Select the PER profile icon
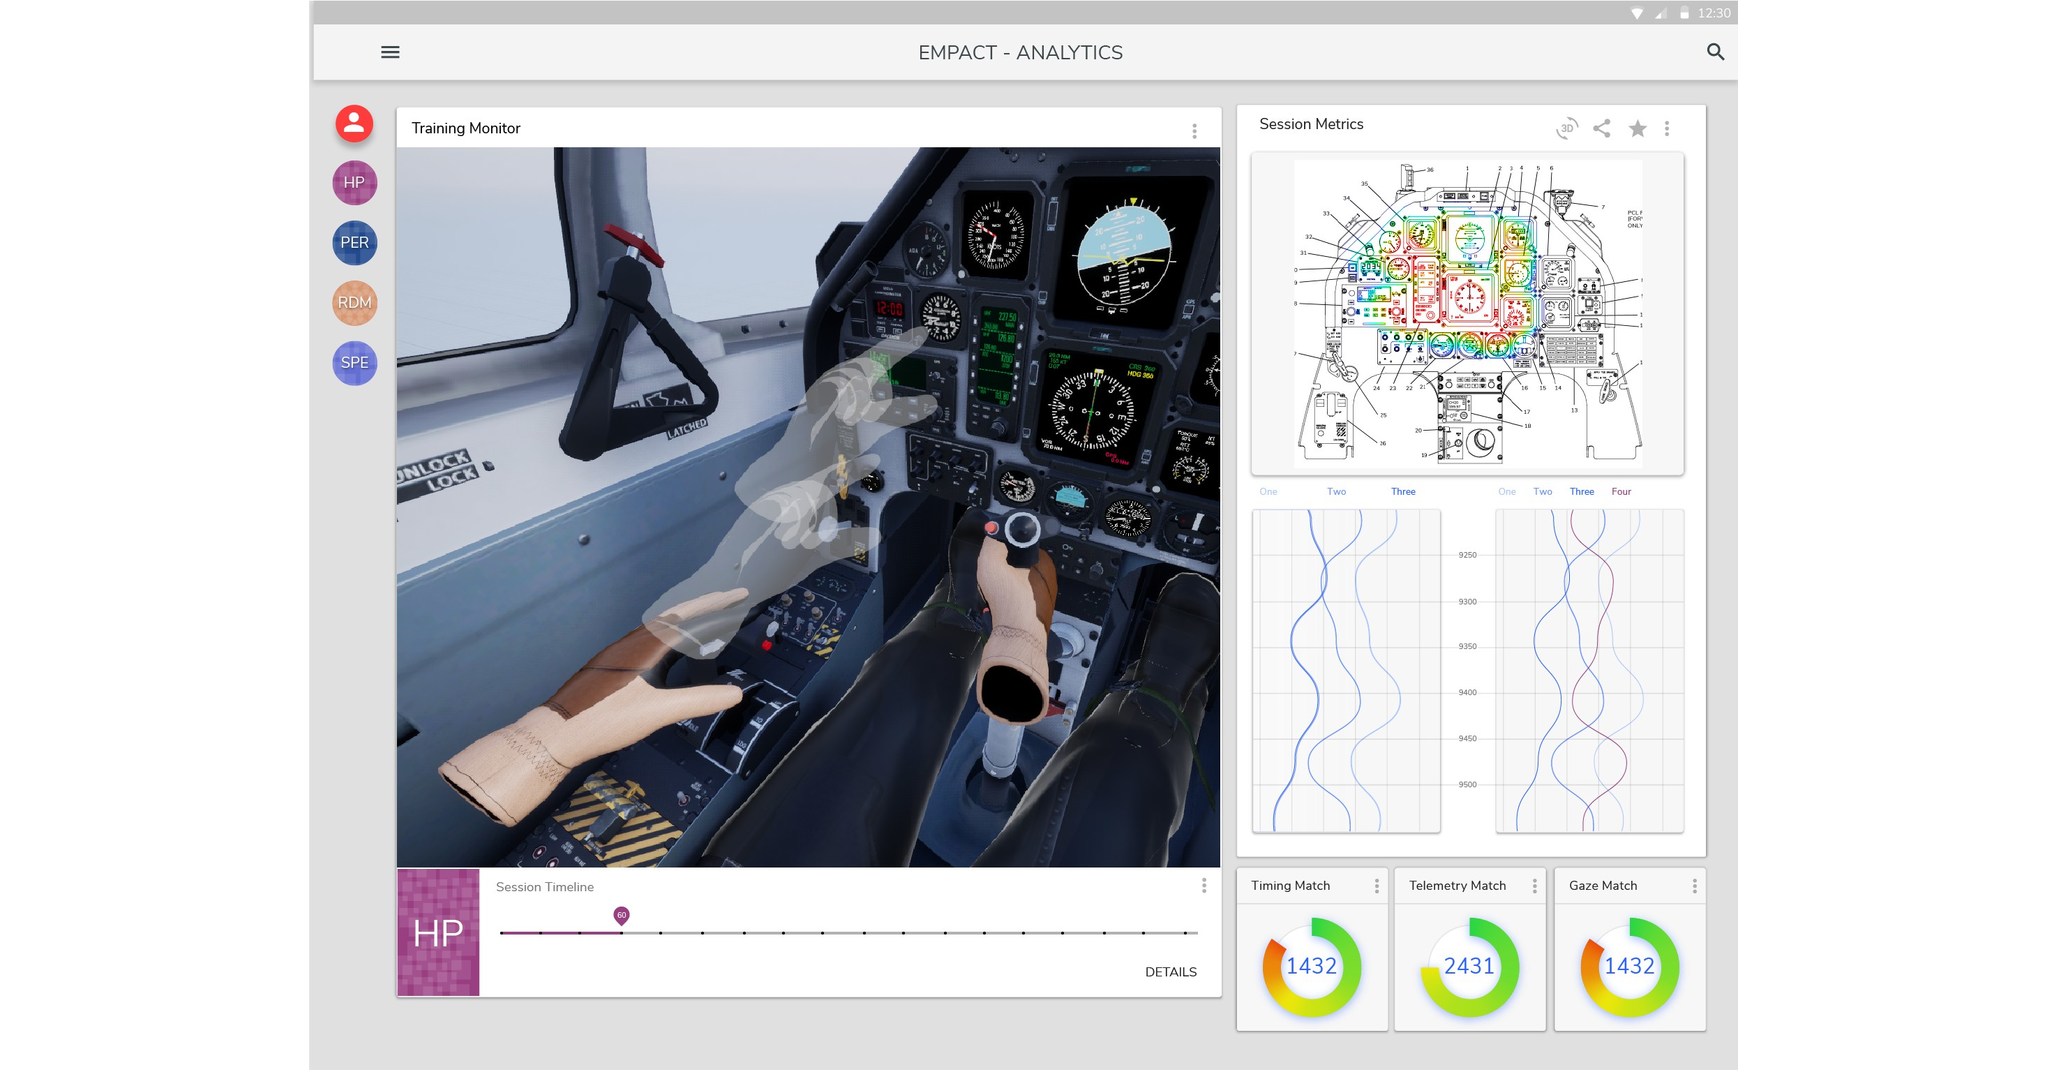Screen dimensions: 2047x1072 354,243
